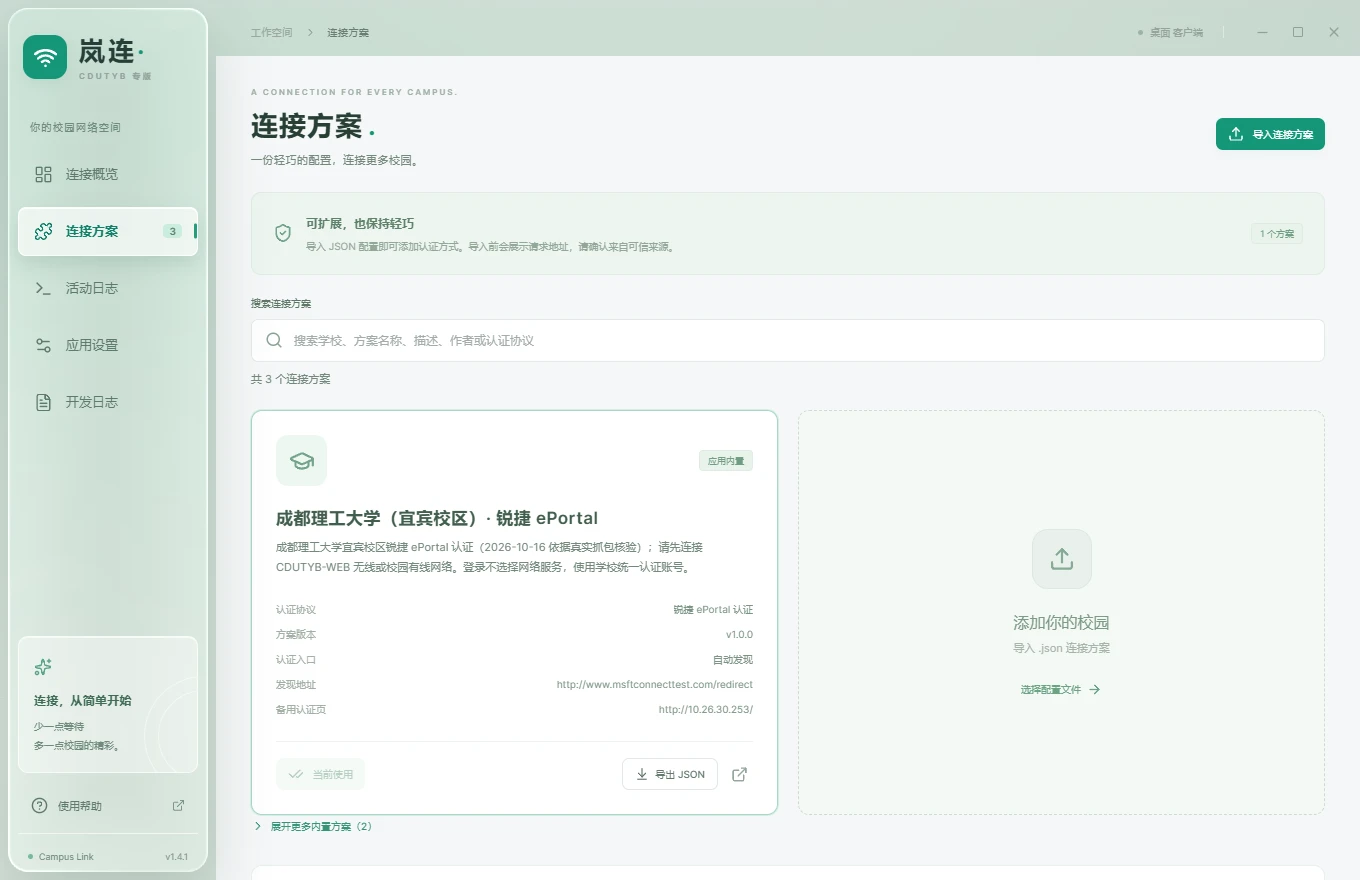Click the 3 count badge on 连接方案
Image resolution: width=1360 pixels, height=880 pixels.
tap(173, 232)
